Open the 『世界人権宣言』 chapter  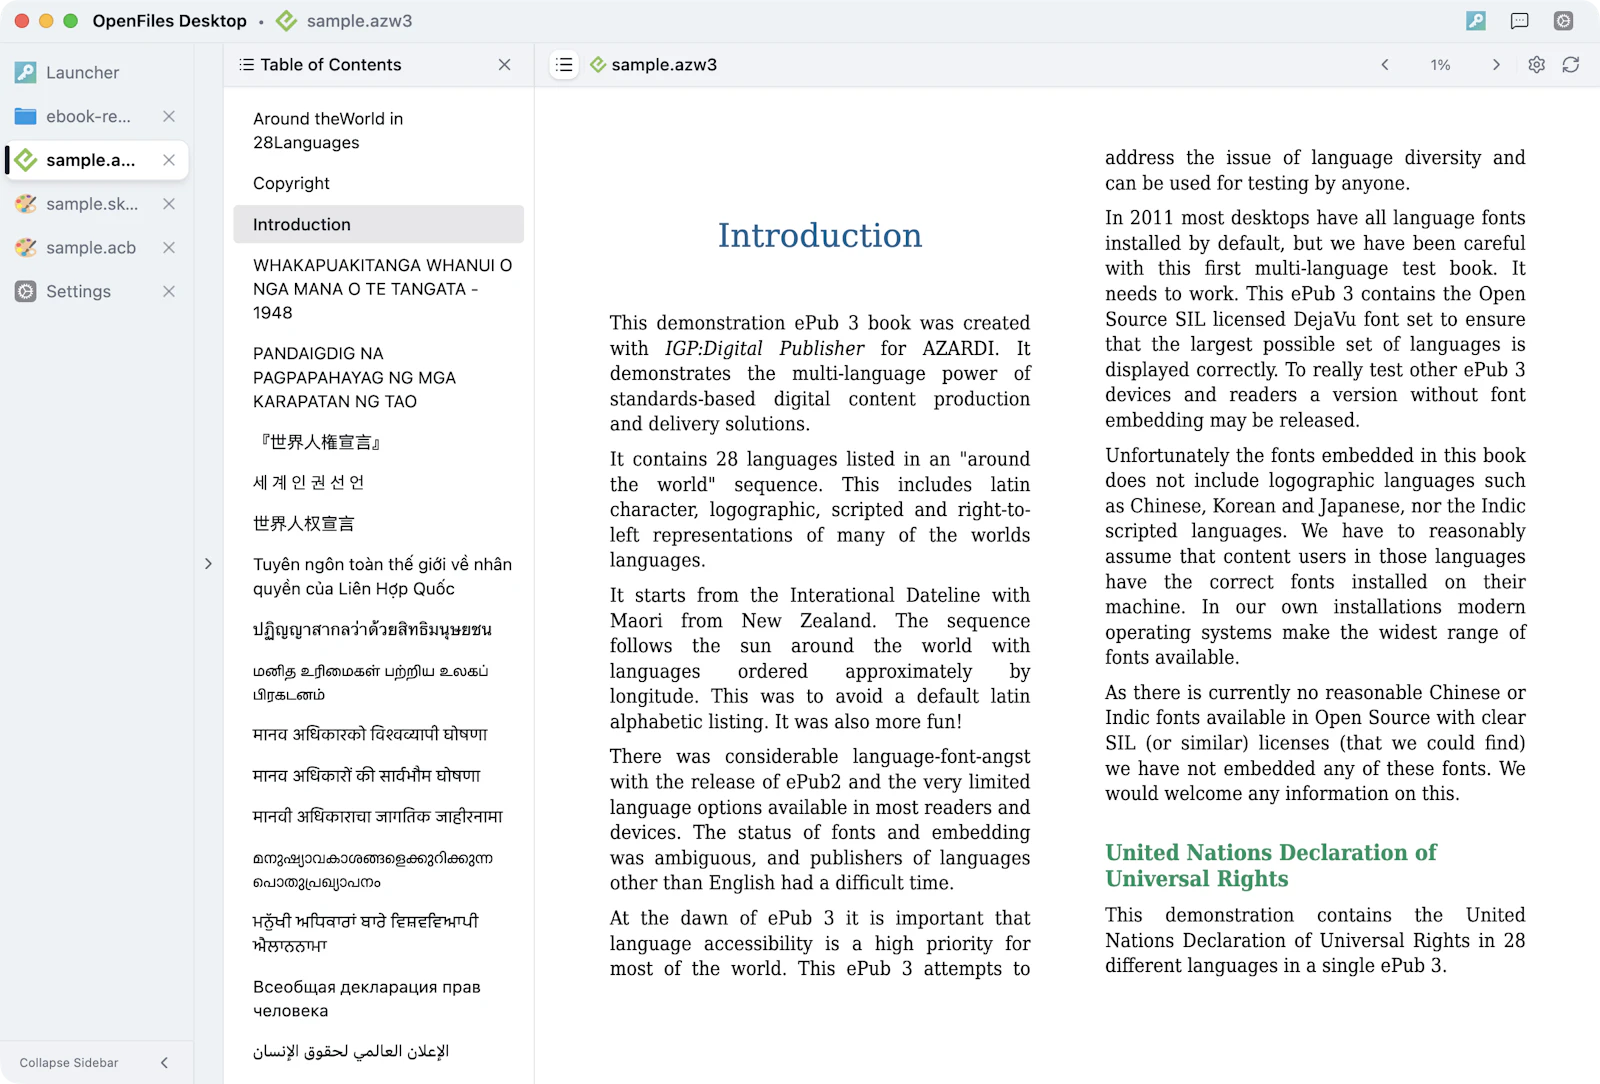click(x=378, y=442)
